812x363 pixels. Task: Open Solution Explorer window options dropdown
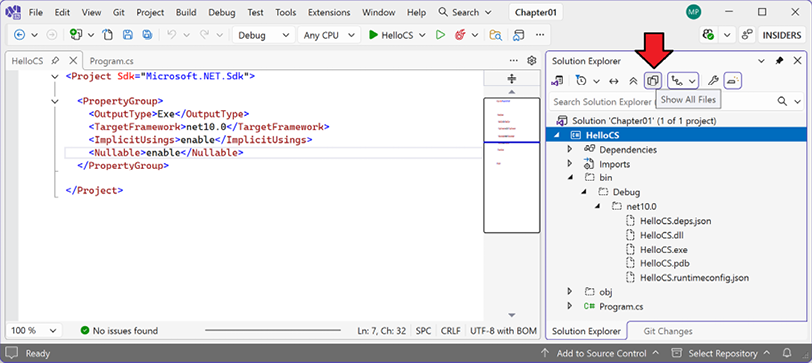761,61
